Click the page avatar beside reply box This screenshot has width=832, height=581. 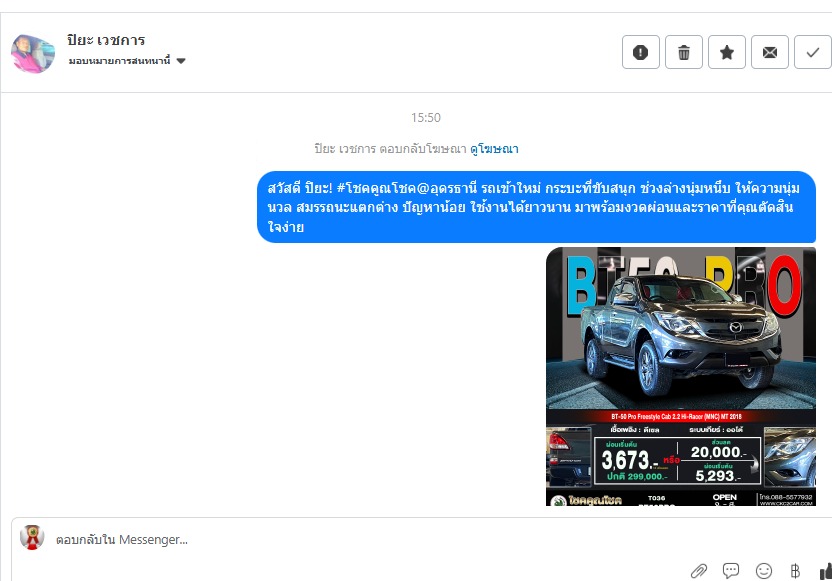(32, 537)
